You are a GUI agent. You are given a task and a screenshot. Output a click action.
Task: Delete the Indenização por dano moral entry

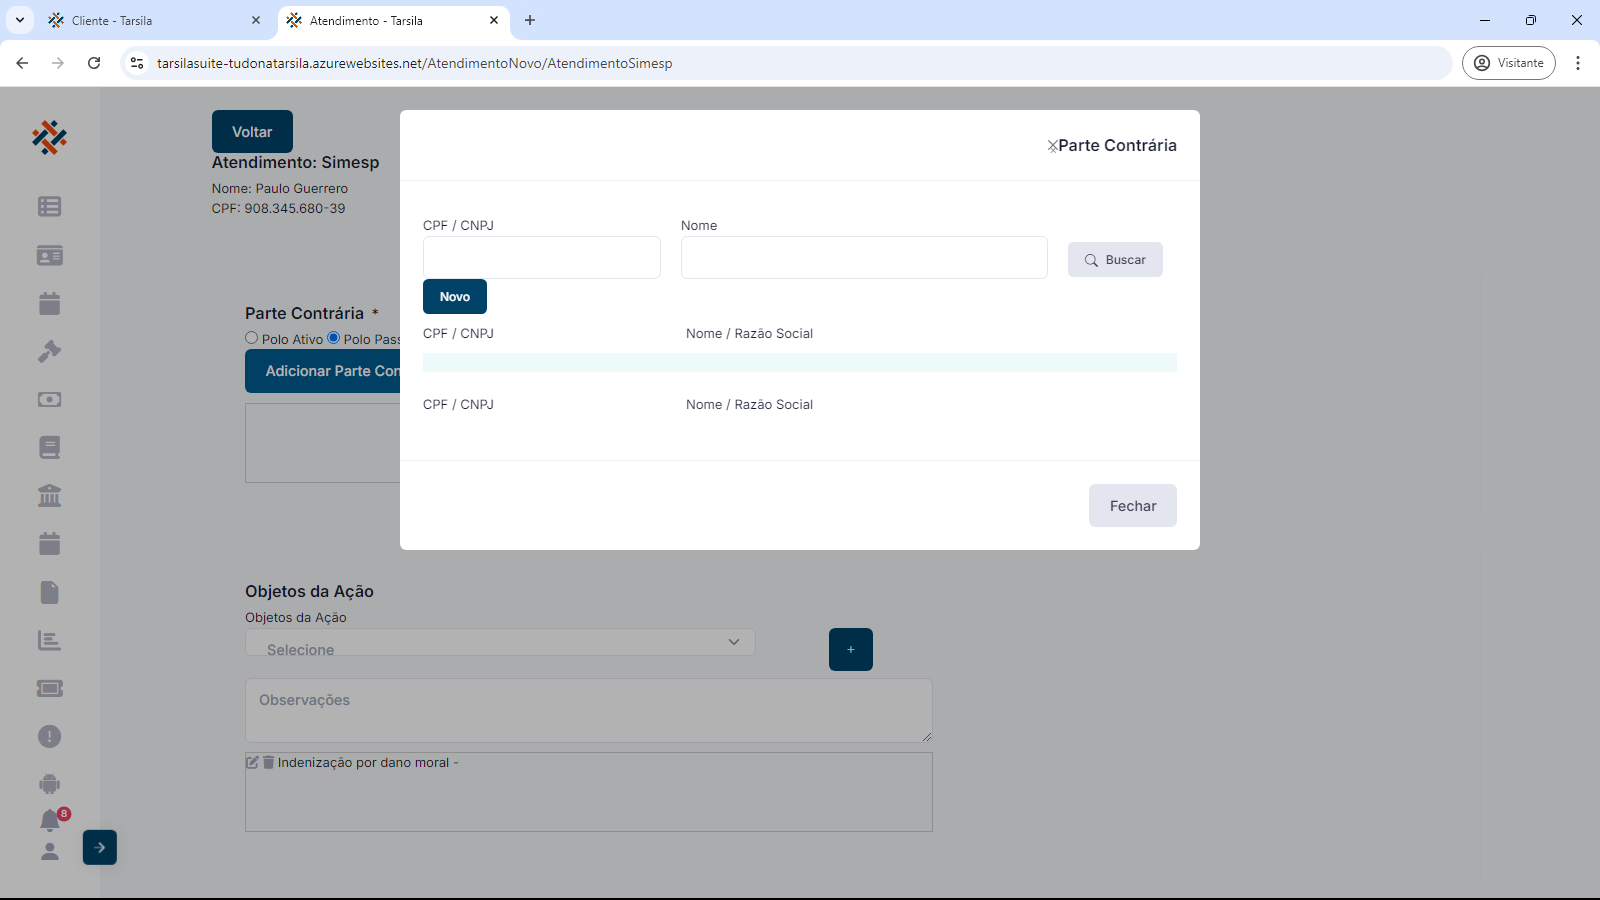268,762
